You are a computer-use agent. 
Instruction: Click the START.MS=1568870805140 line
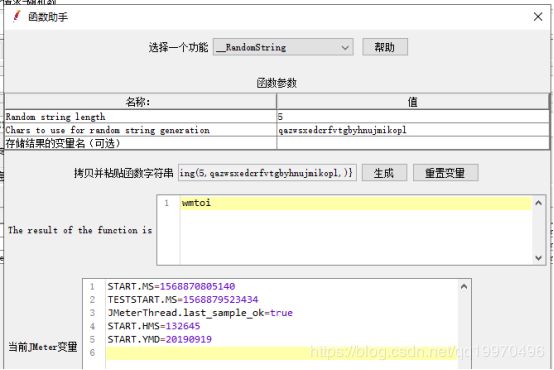point(171,286)
